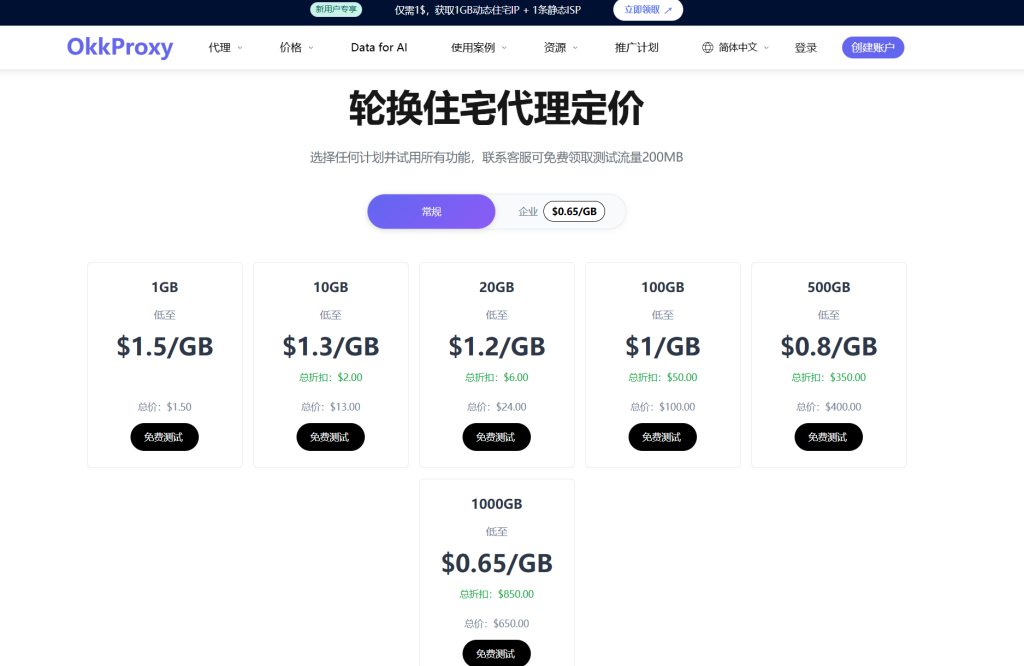This screenshot has height=666, width=1024.
Task: Click 免费测试 on the 1000GB plan
Action: pyautogui.click(x=496, y=652)
